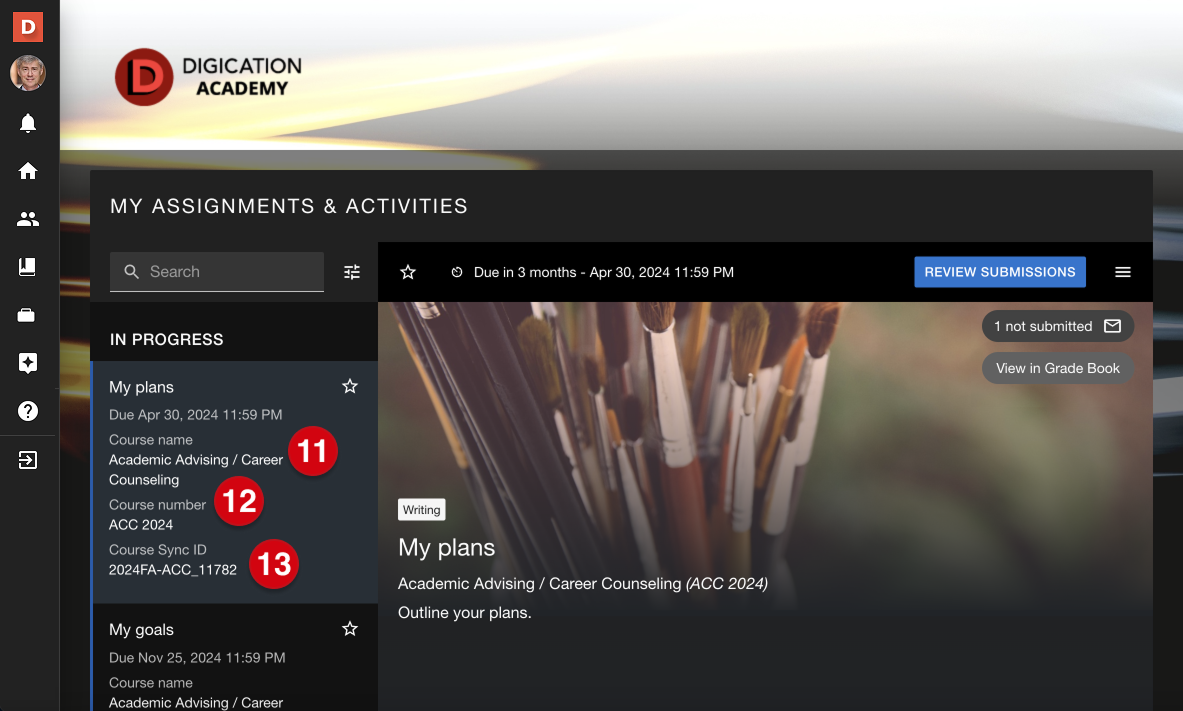The width and height of the screenshot is (1183, 711).
Task: Open the hamburger menu beside Review Submissions
Action: (x=1123, y=272)
